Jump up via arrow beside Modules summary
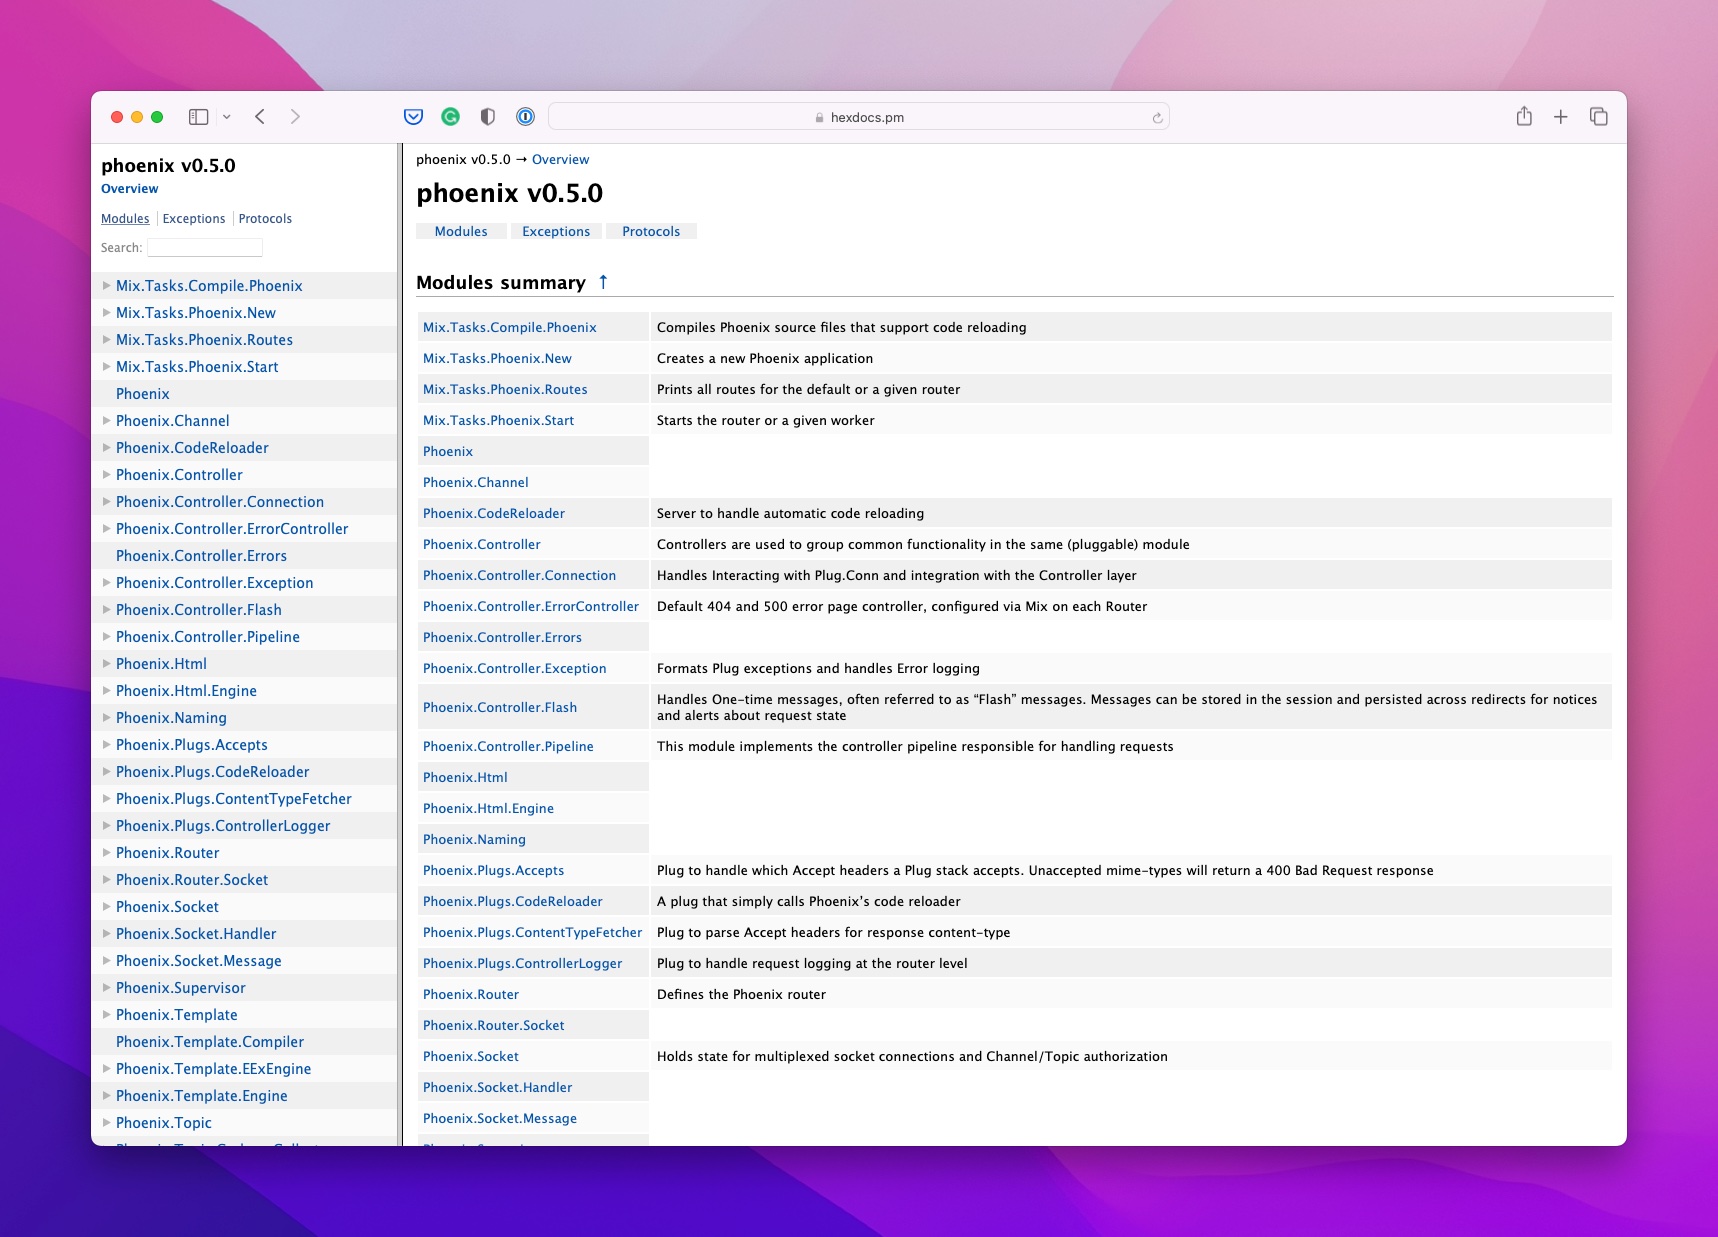 click(x=603, y=282)
